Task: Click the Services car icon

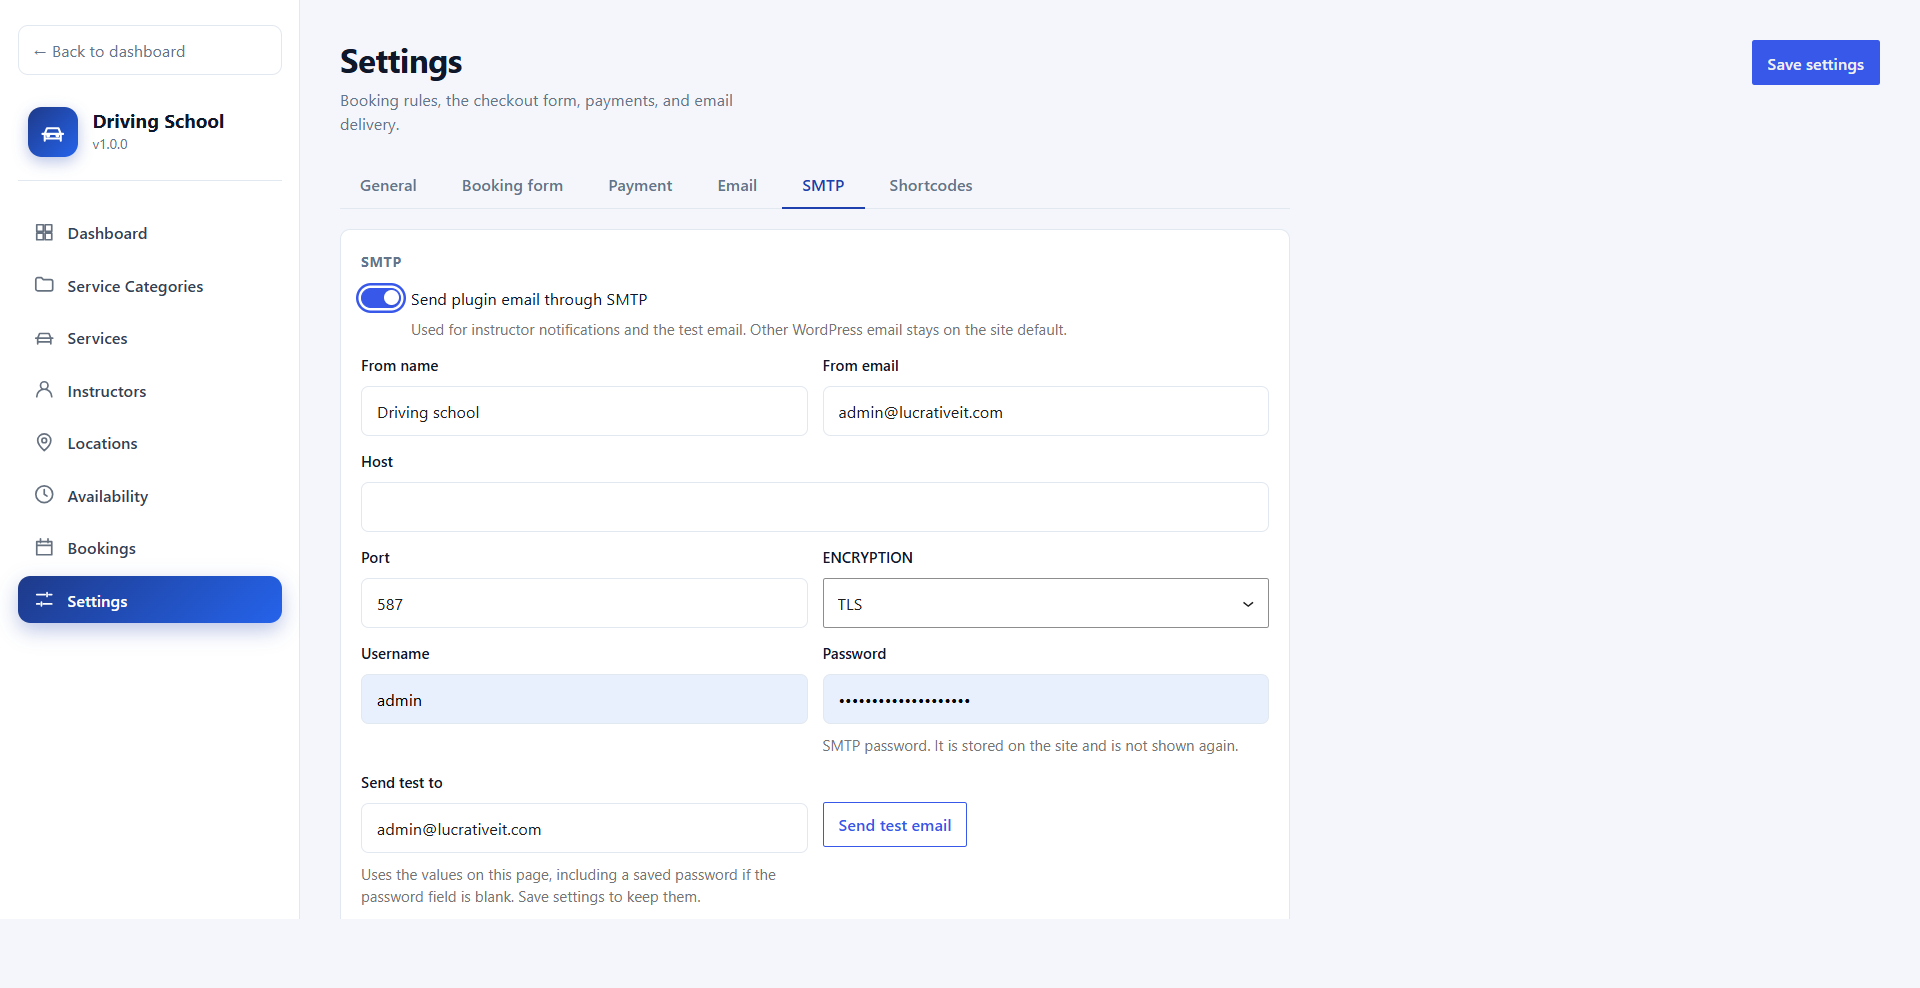Action: 44,338
